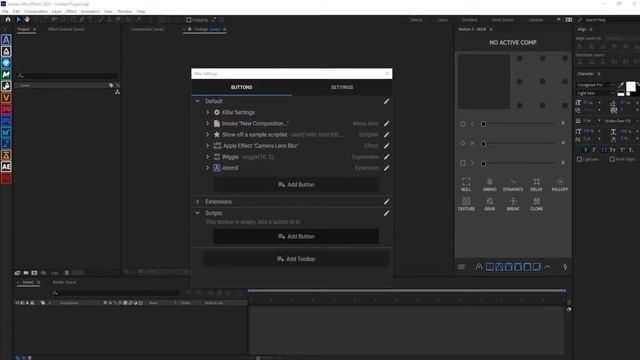Click the Motion DELAY tool icon
Viewport: 640px width, 360px height.
536,184
